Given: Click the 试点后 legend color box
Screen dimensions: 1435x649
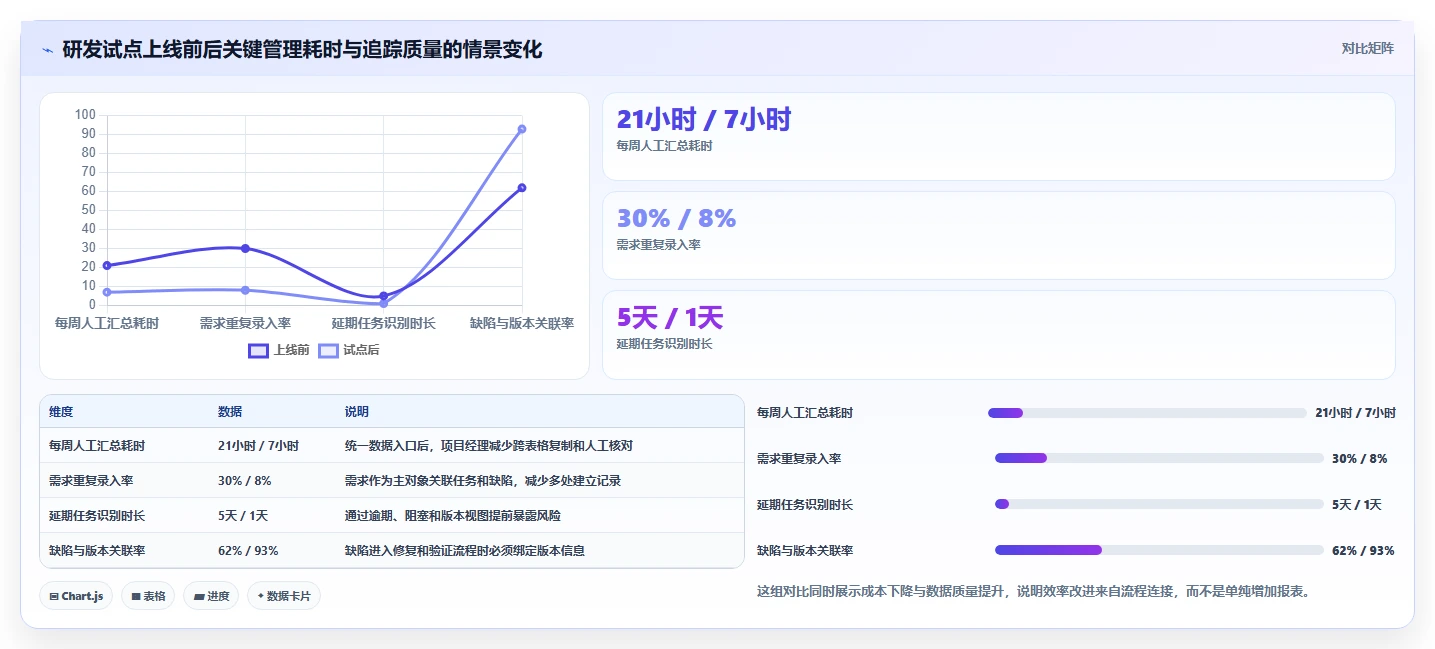Looking at the screenshot, I should click(x=328, y=350).
